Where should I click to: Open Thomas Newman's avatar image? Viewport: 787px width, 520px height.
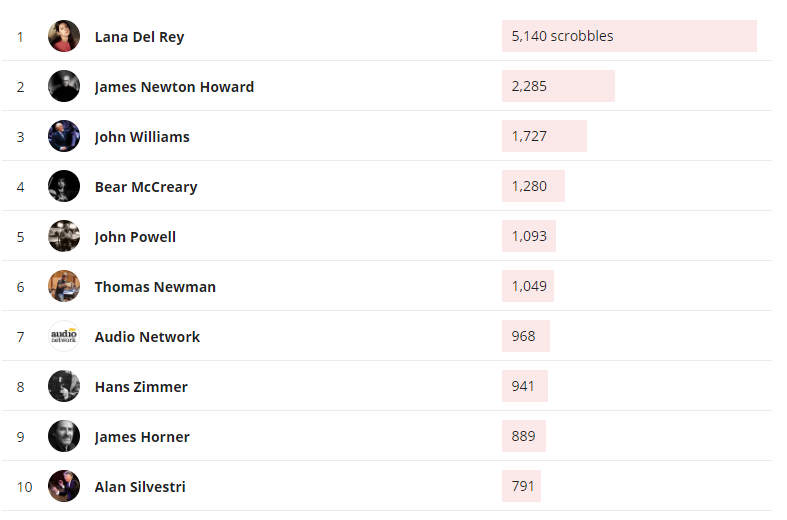click(64, 286)
